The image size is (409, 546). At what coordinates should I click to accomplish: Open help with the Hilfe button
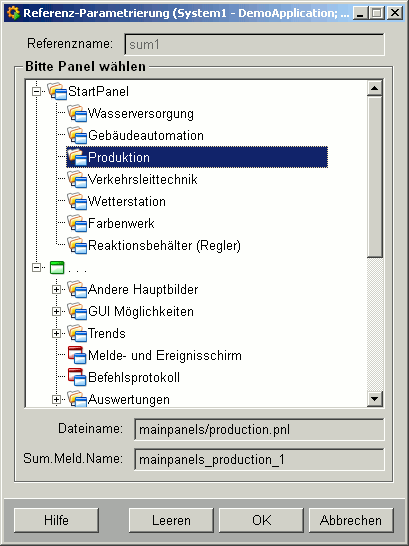[56, 520]
